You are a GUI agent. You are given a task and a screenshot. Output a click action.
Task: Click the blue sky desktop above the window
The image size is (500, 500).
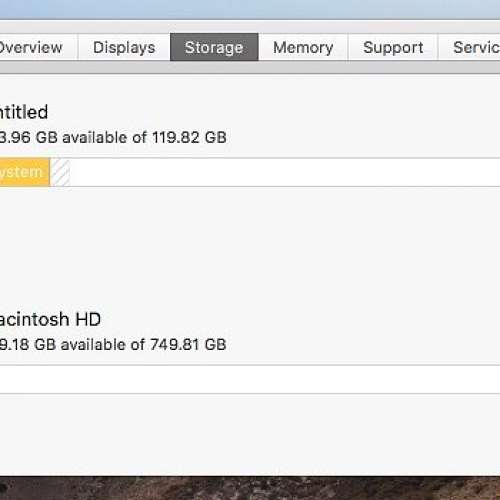pos(250,9)
